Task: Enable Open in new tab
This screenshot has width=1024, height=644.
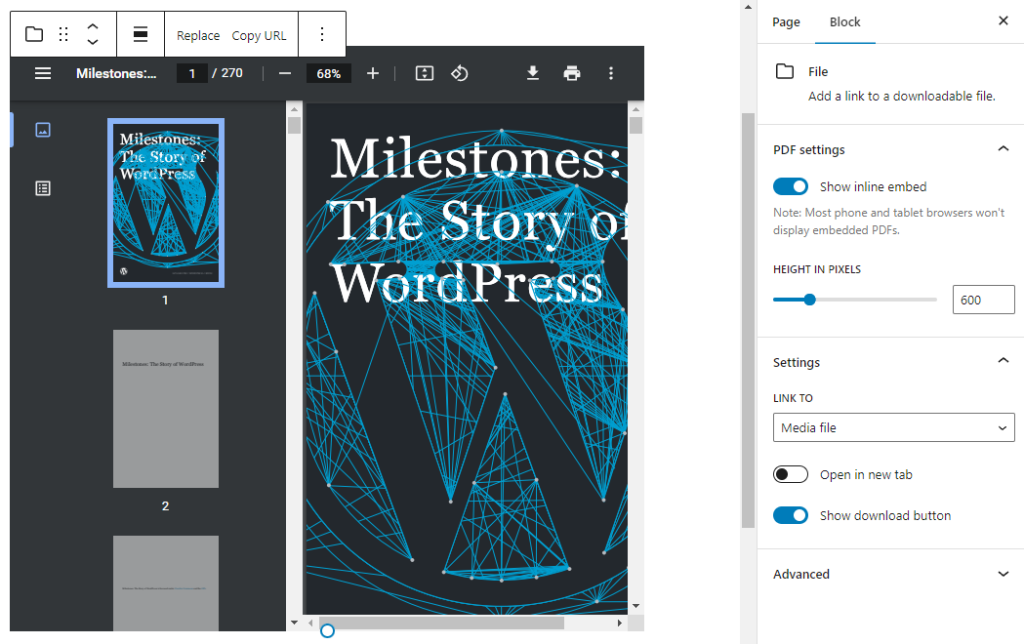Action: point(791,475)
